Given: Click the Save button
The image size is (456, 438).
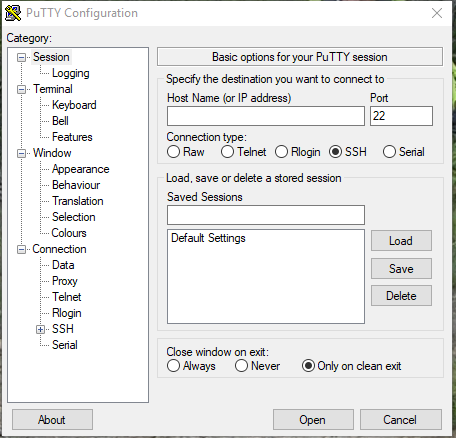Looking at the screenshot, I should coord(401,269).
